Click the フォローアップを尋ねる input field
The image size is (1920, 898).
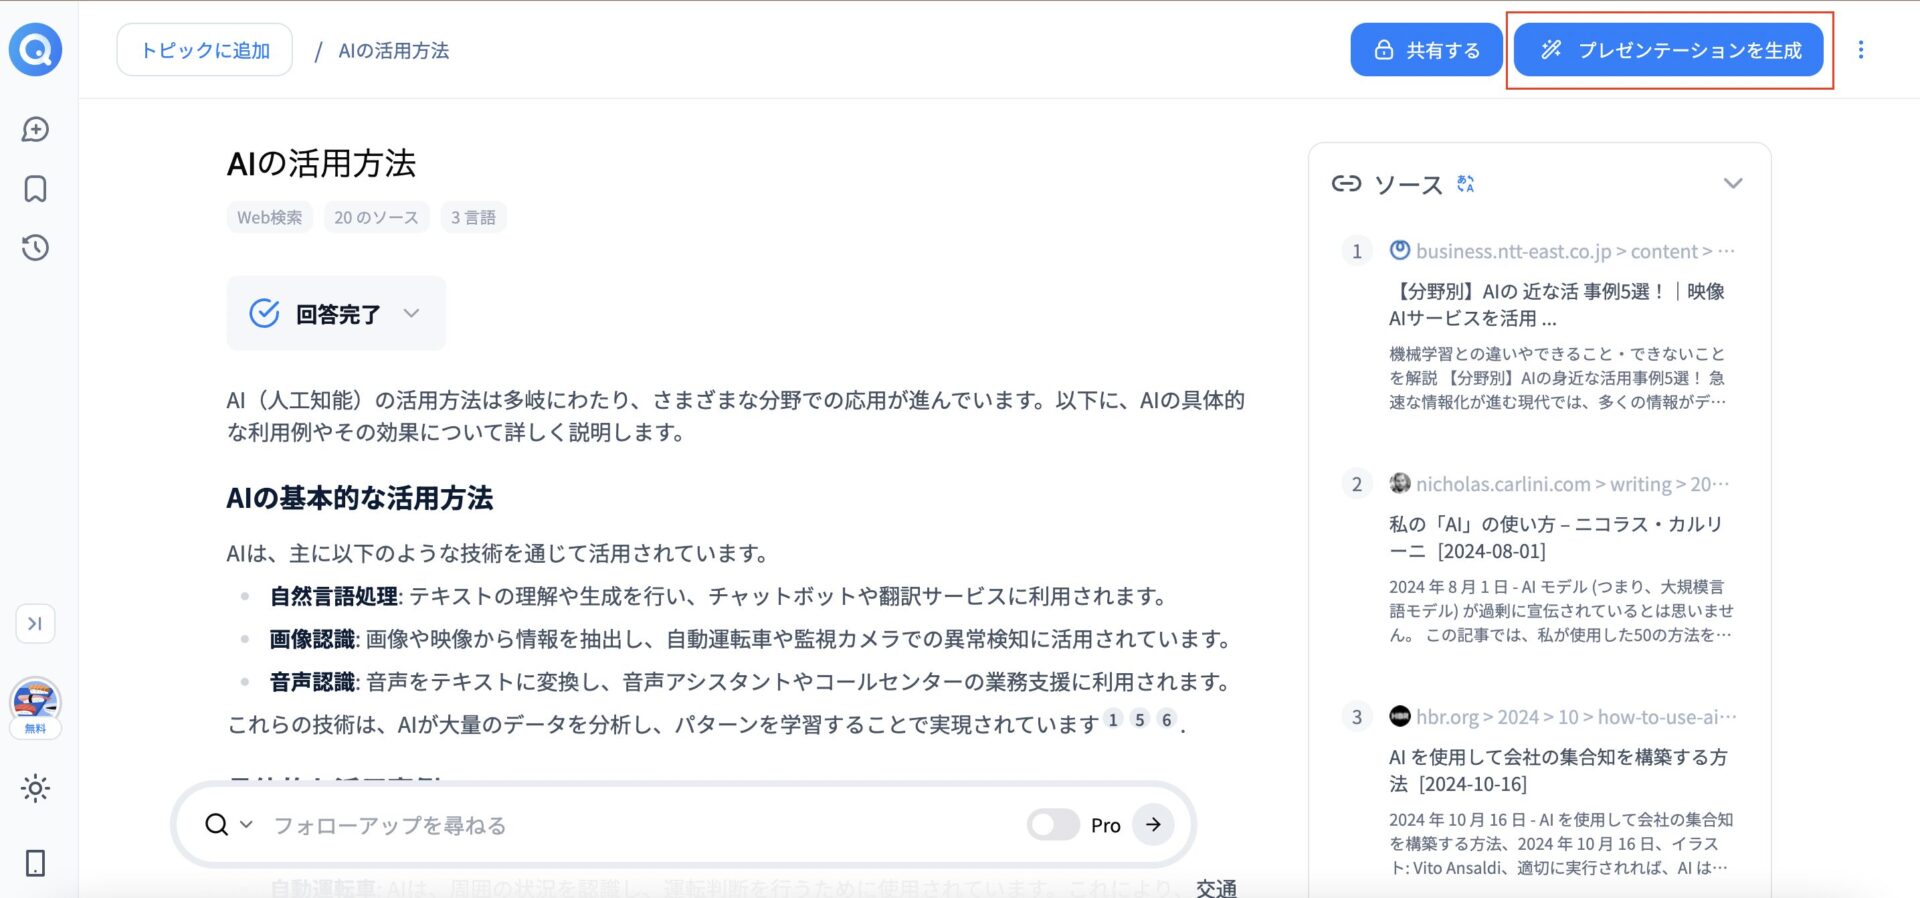click(x=640, y=825)
